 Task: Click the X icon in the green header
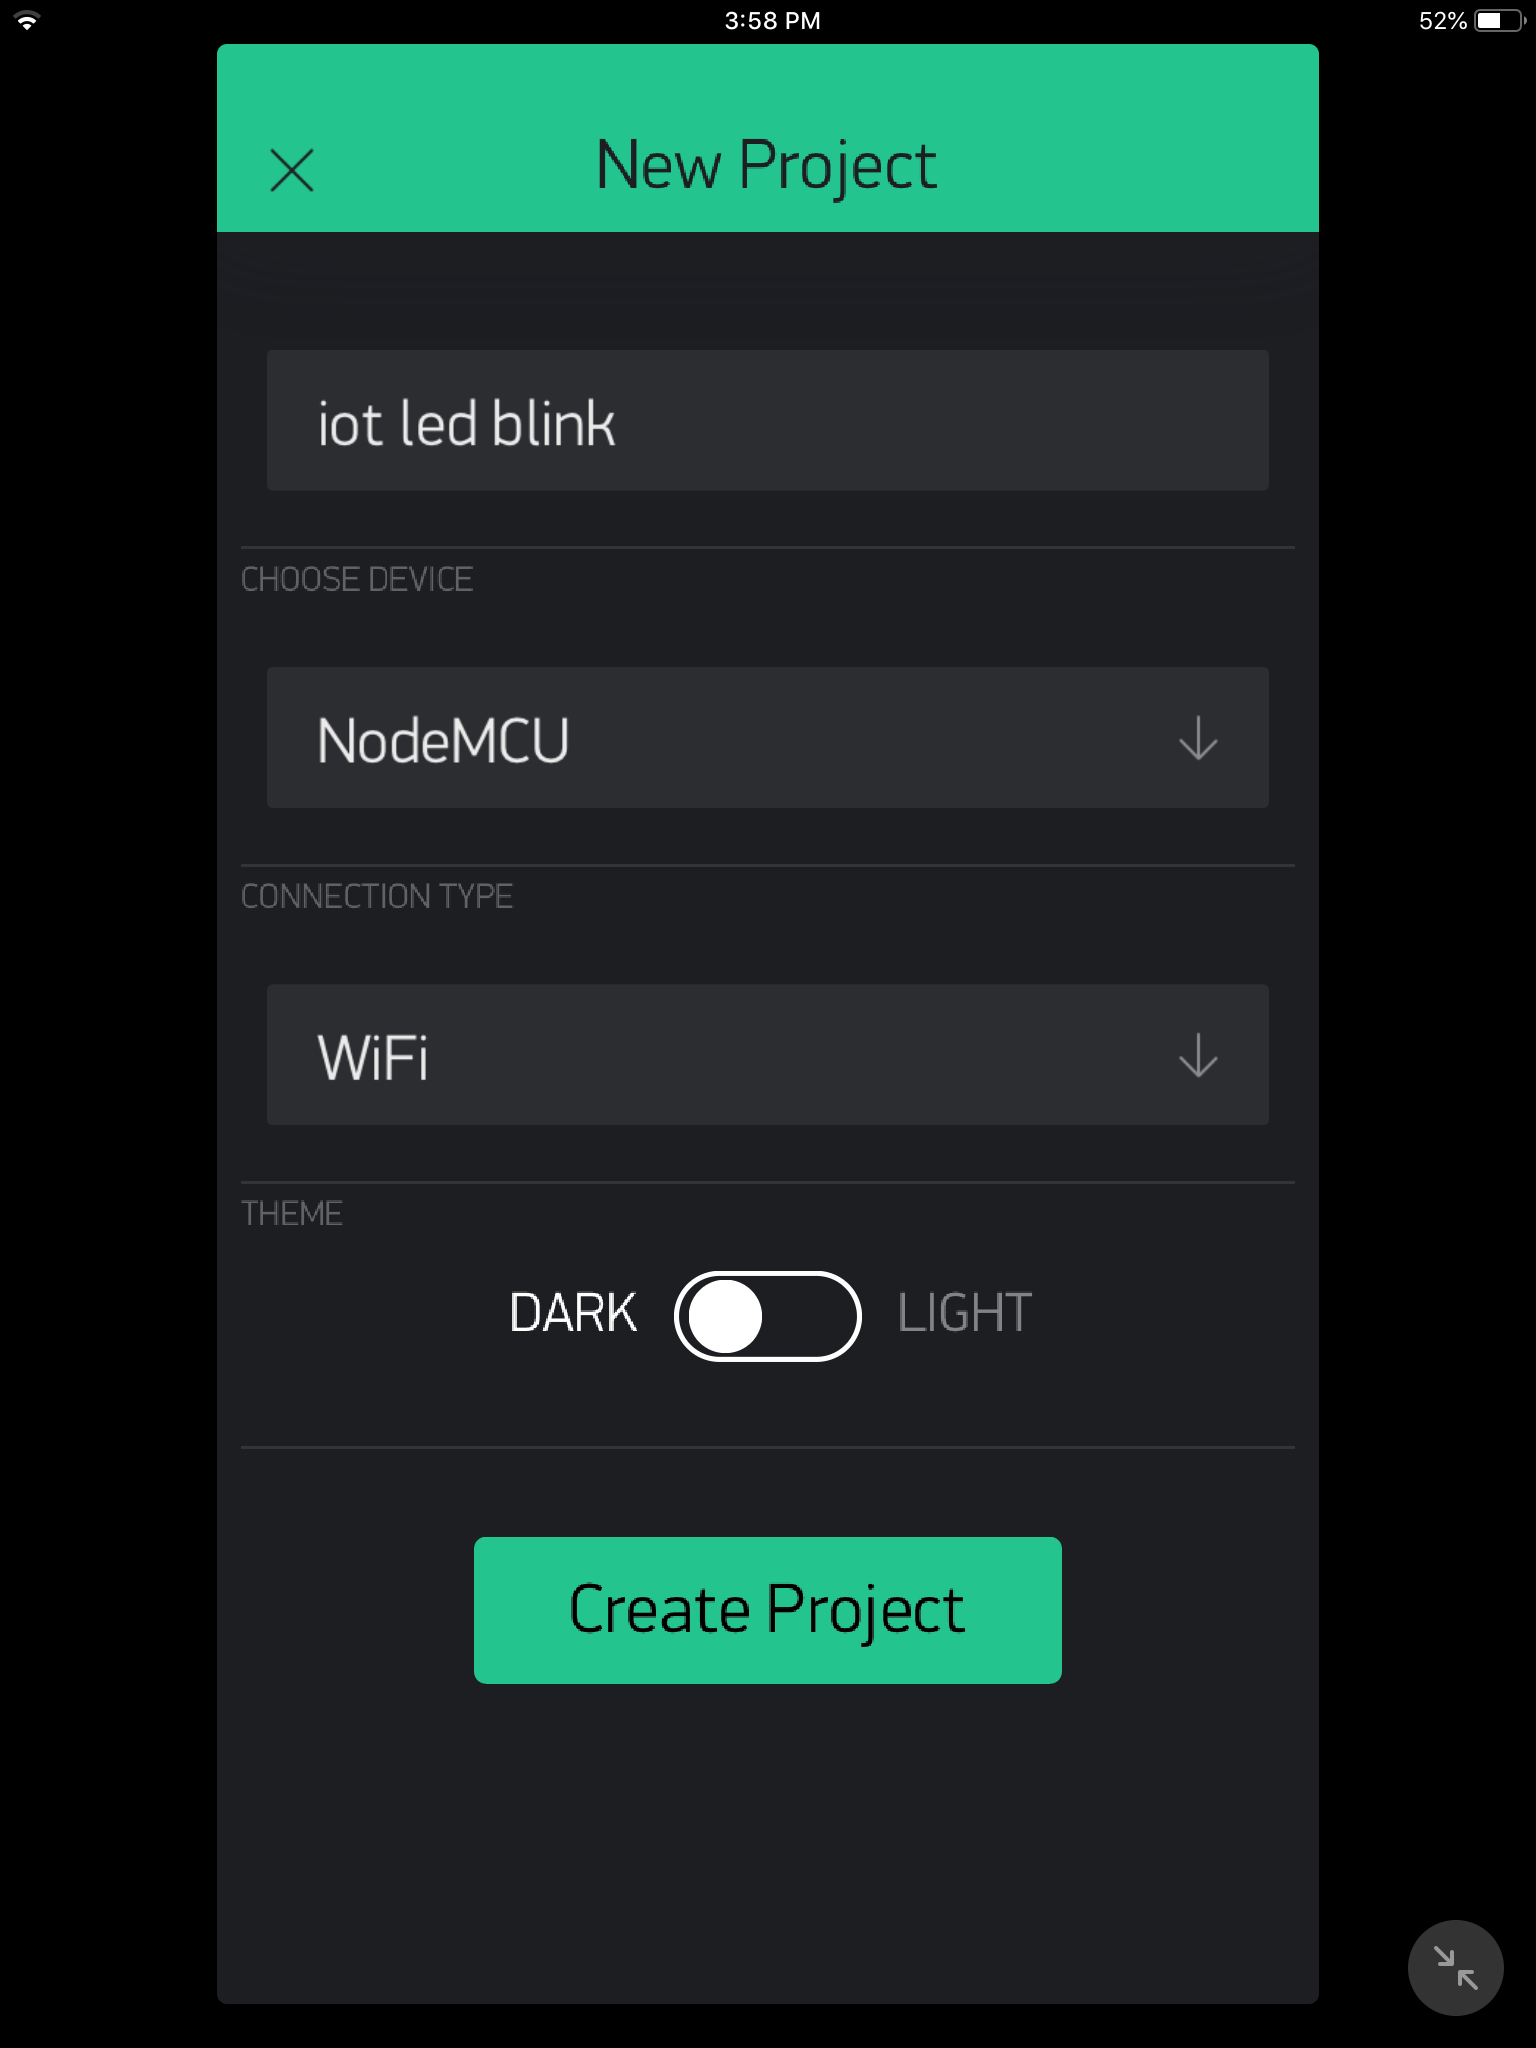pyautogui.click(x=291, y=168)
